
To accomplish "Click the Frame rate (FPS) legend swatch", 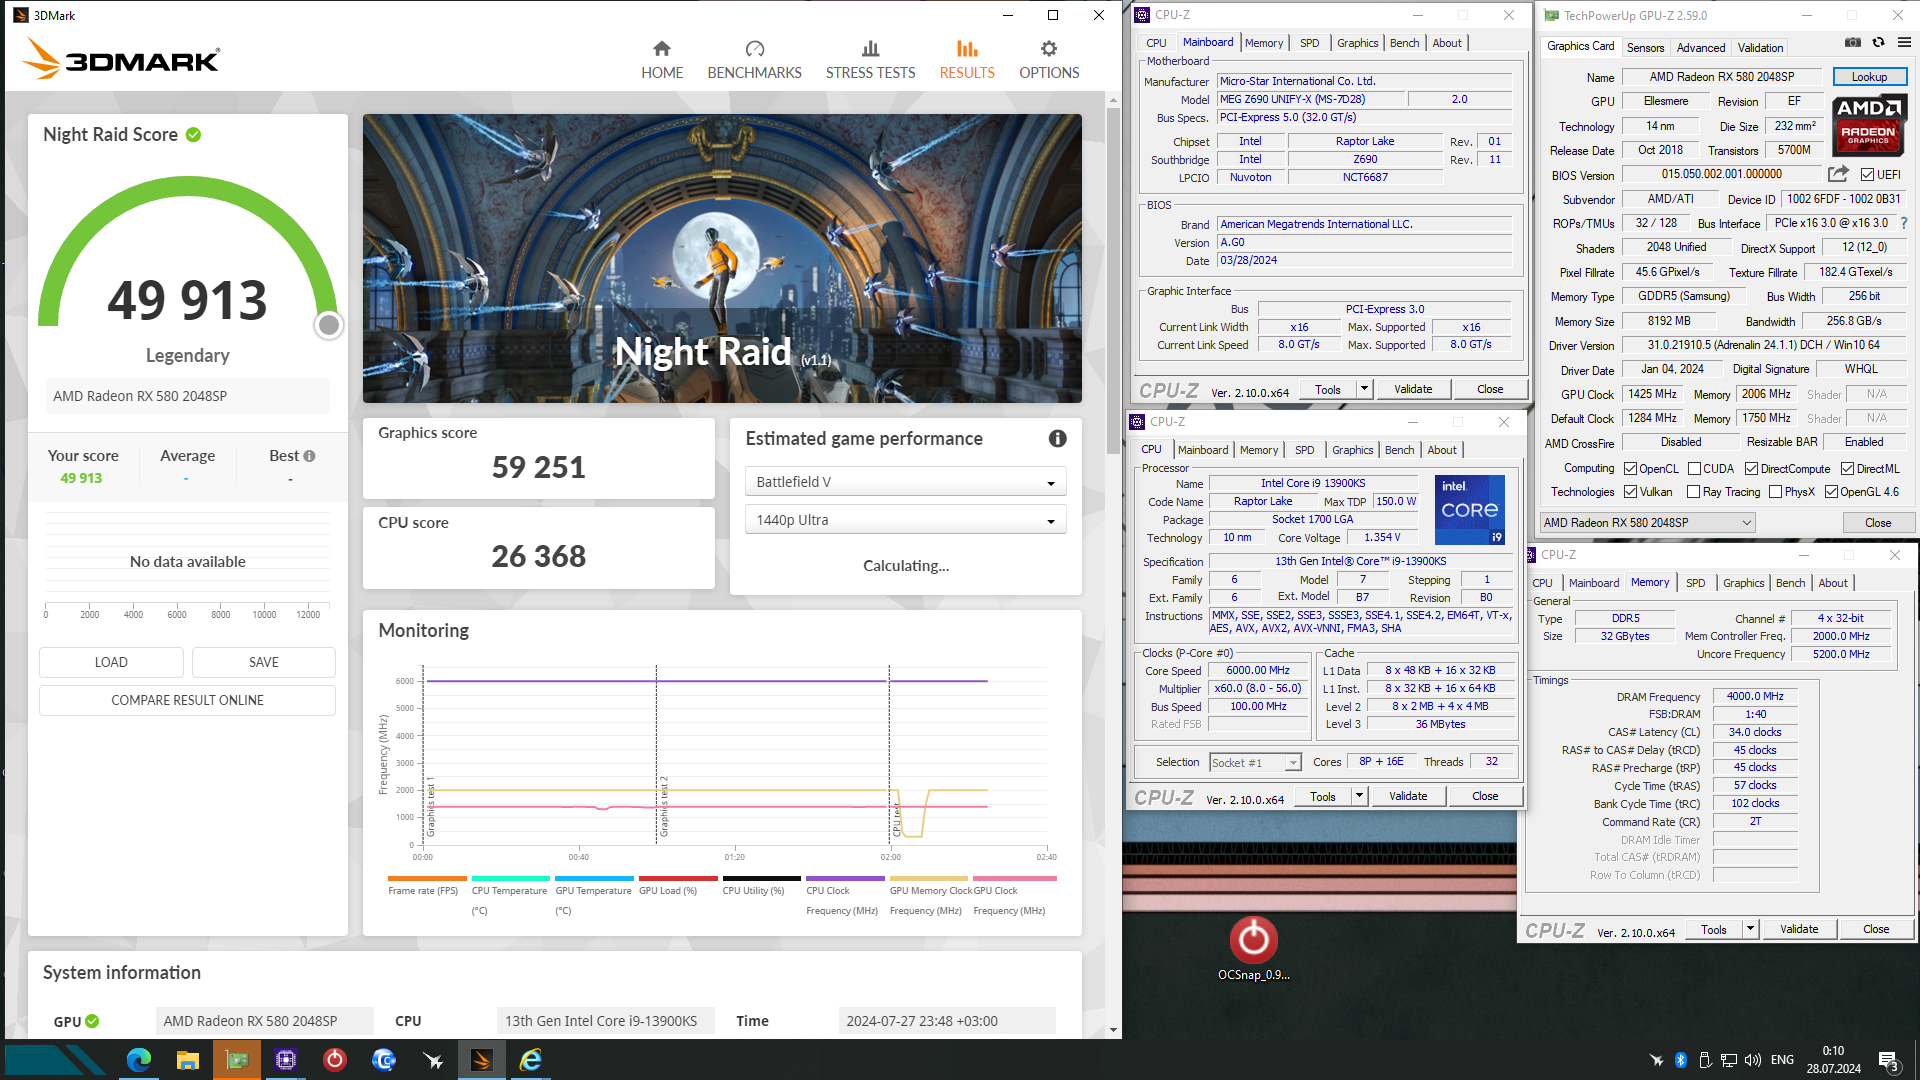I will (427, 879).
